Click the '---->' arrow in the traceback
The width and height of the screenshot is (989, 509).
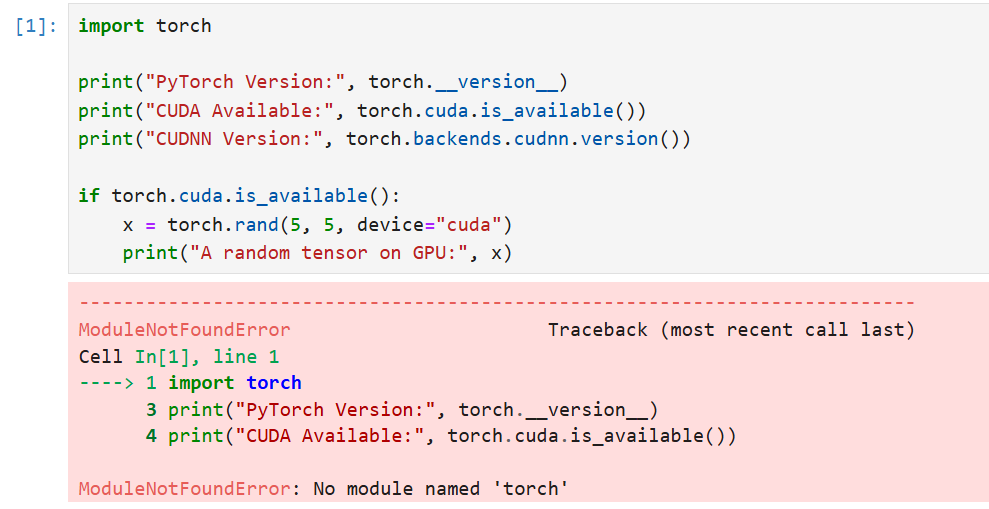pos(106,383)
